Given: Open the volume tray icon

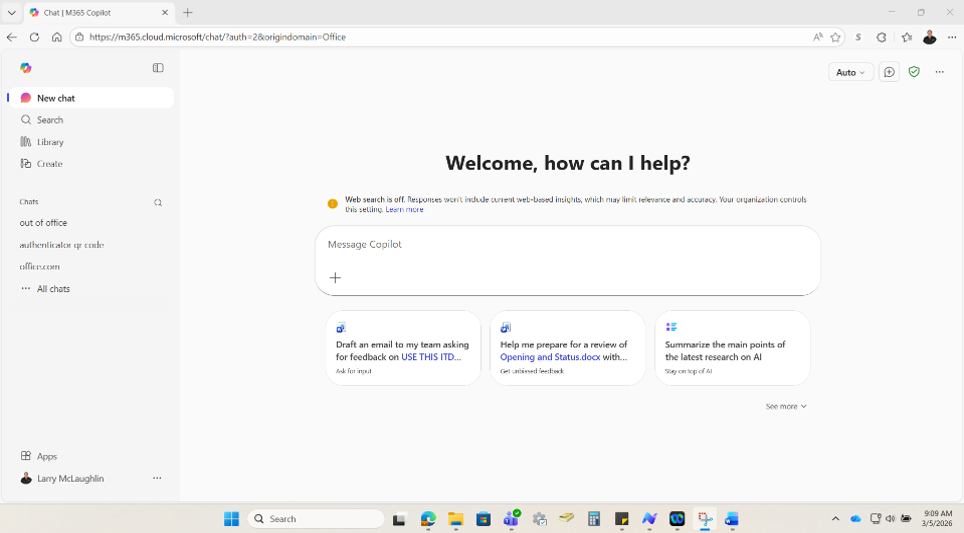Looking at the screenshot, I should [x=890, y=519].
